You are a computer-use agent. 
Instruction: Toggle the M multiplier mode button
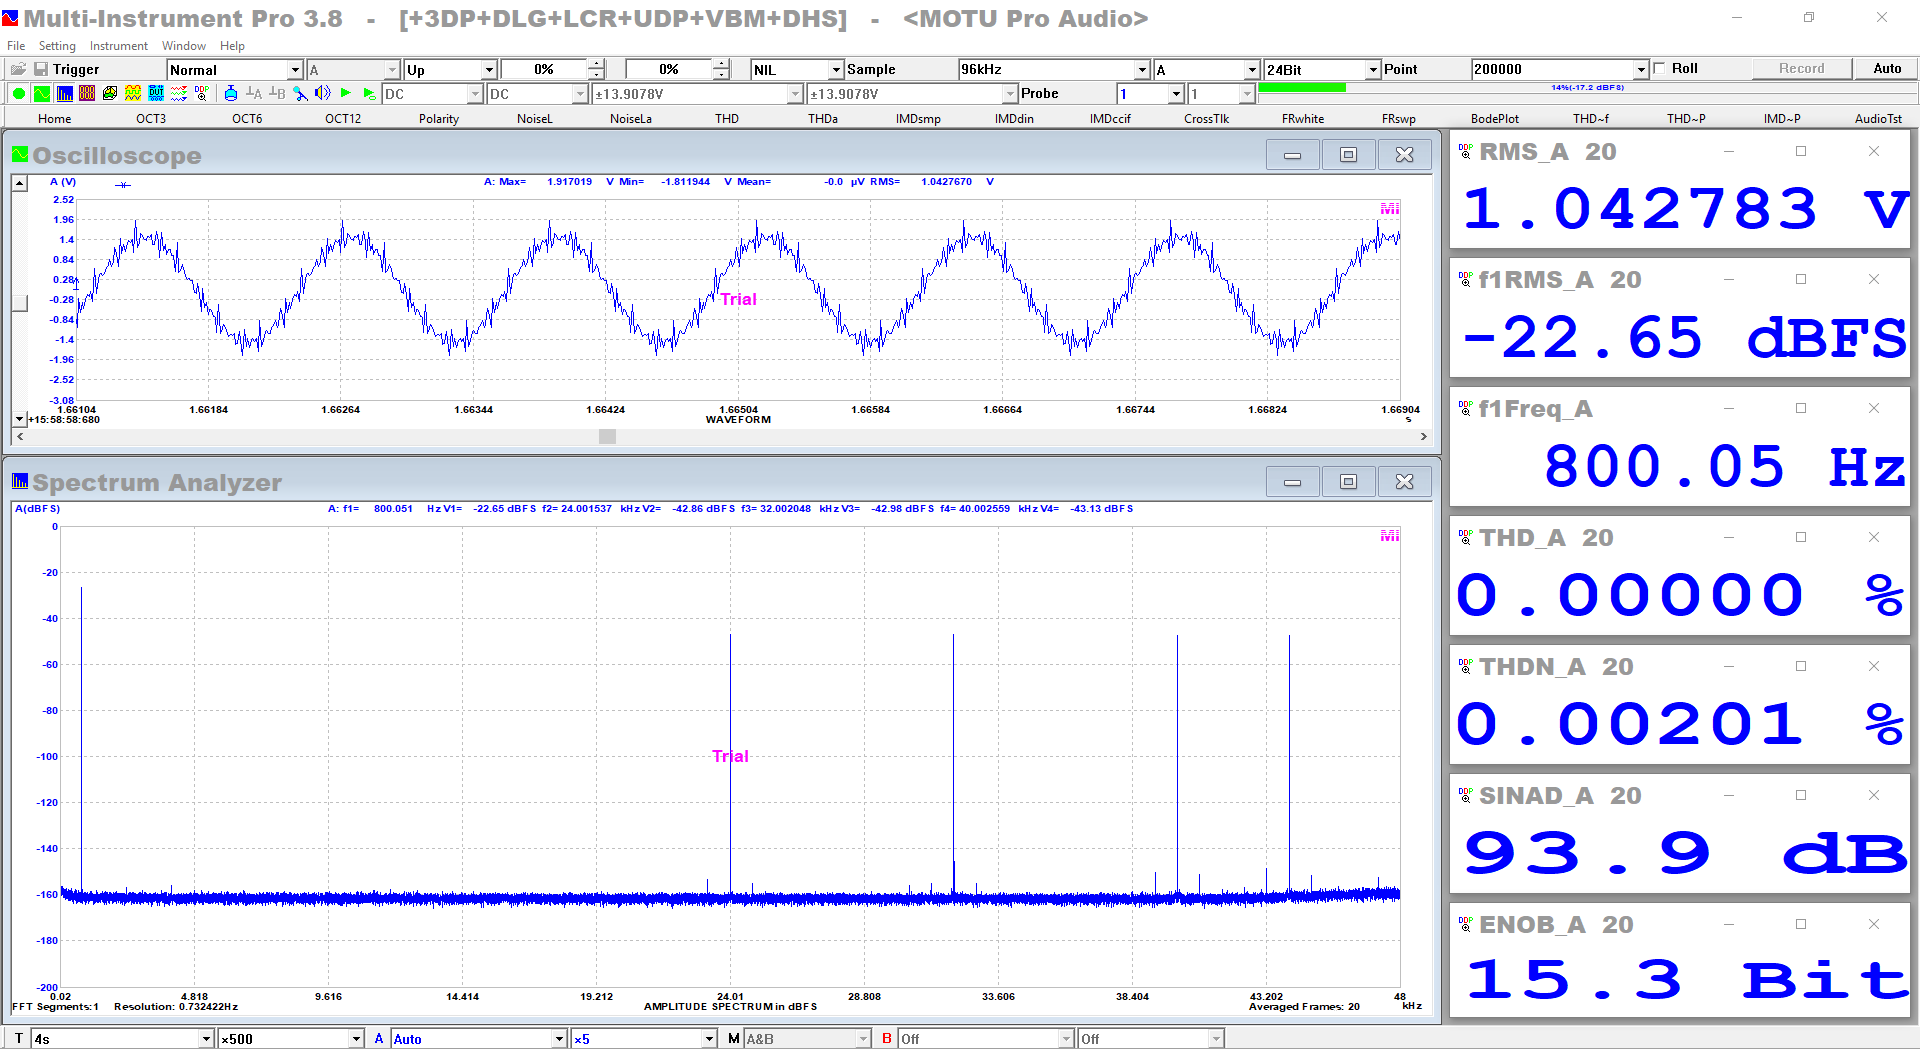pos(734,1039)
